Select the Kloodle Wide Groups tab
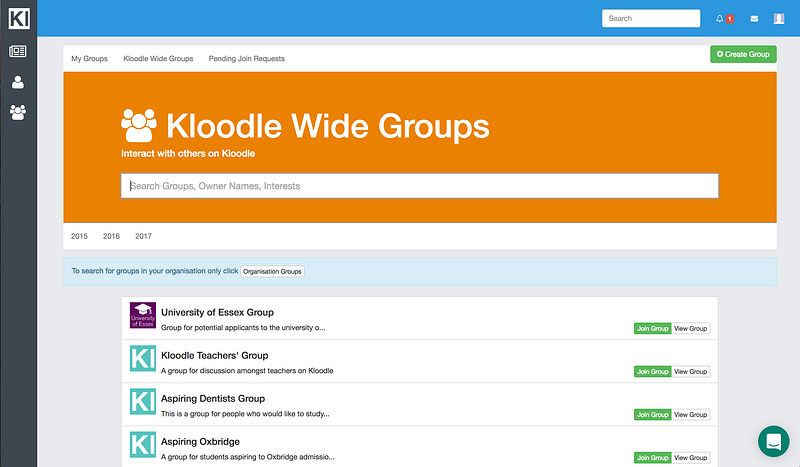 [158, 59]
